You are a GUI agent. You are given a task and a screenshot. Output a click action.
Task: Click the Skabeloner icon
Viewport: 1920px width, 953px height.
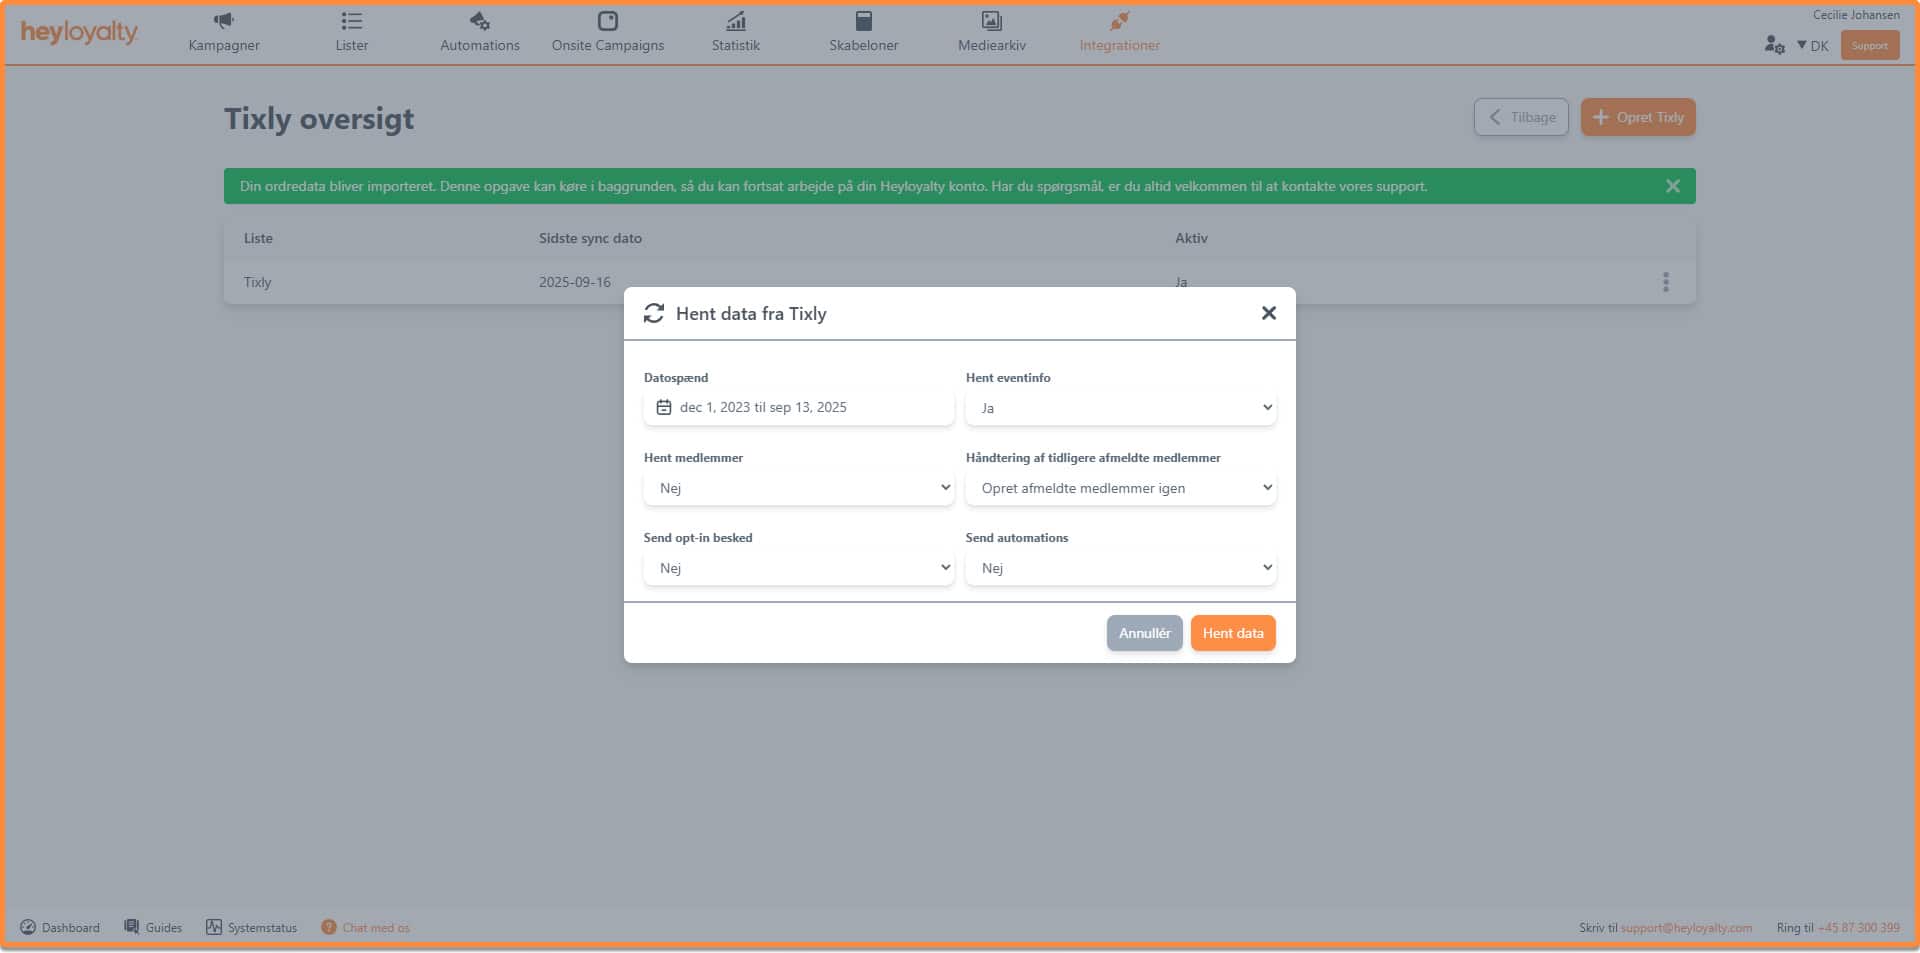click(863, 21)
